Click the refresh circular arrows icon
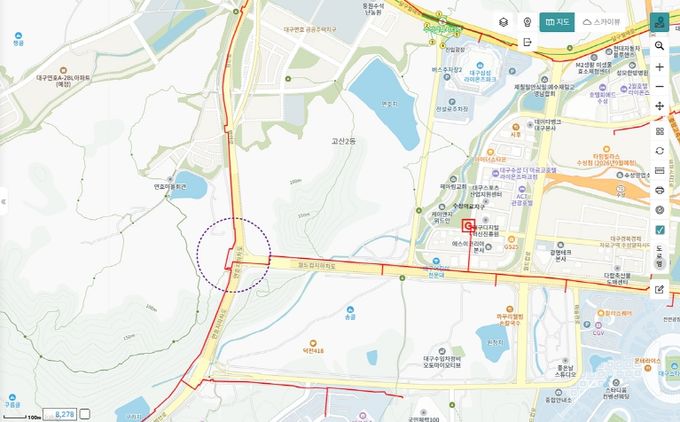680x422 pixels. [x=660, y=150]
